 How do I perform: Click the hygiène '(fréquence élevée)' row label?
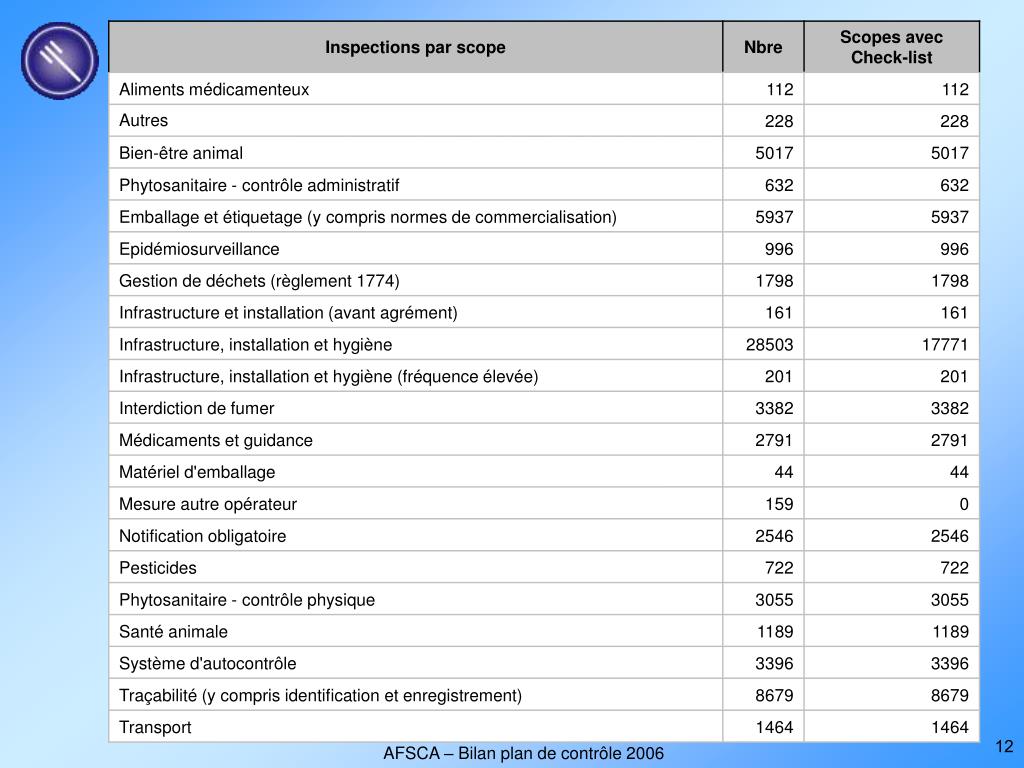(x=328, y=377)
